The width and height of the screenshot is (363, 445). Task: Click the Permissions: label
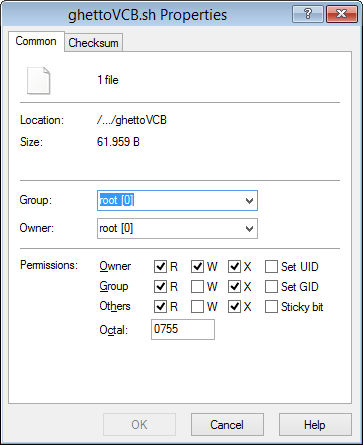pos(49,265)
